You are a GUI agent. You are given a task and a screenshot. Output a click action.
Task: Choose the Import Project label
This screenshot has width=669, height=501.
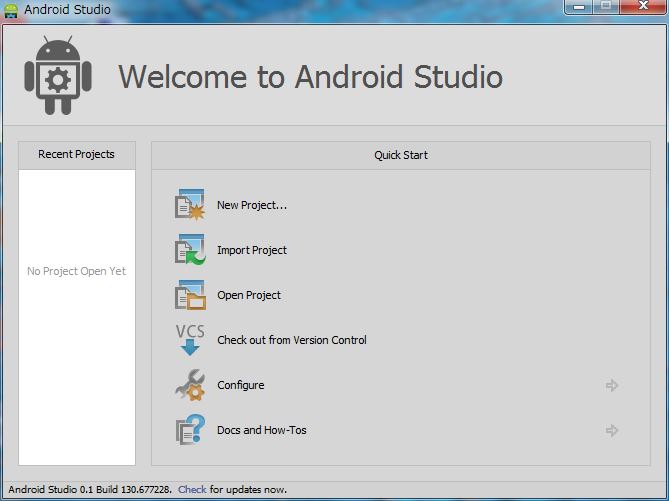(x=252, y=250)
